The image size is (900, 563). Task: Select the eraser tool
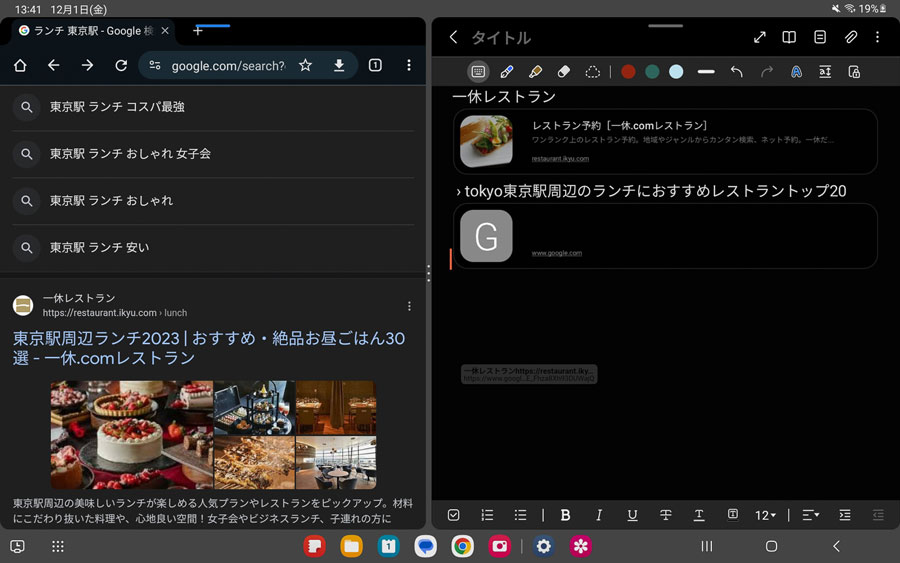(x=564, y=72)
